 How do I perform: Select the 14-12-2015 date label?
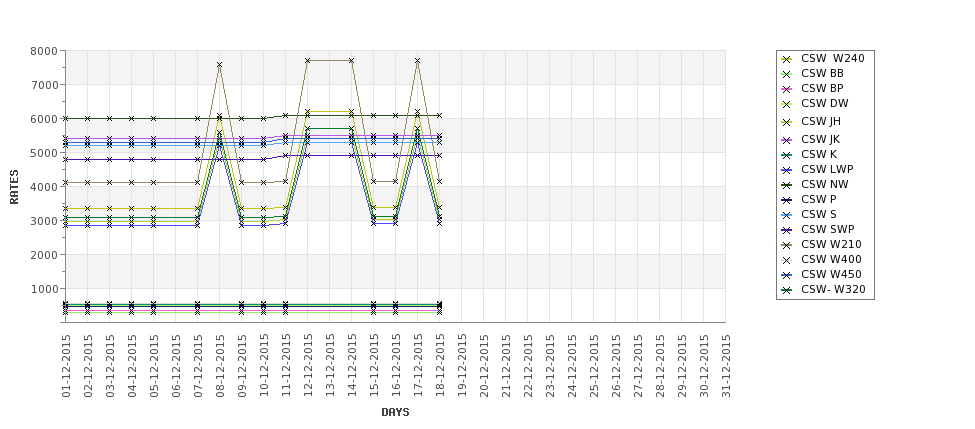tap(352, 366)
